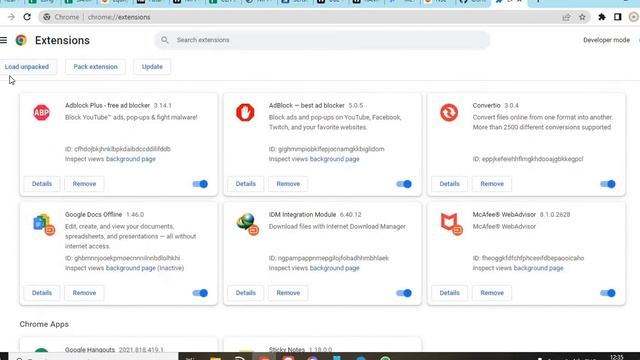
Task: Click the AdBlock hand icon
Action: [x=245, y=112]
